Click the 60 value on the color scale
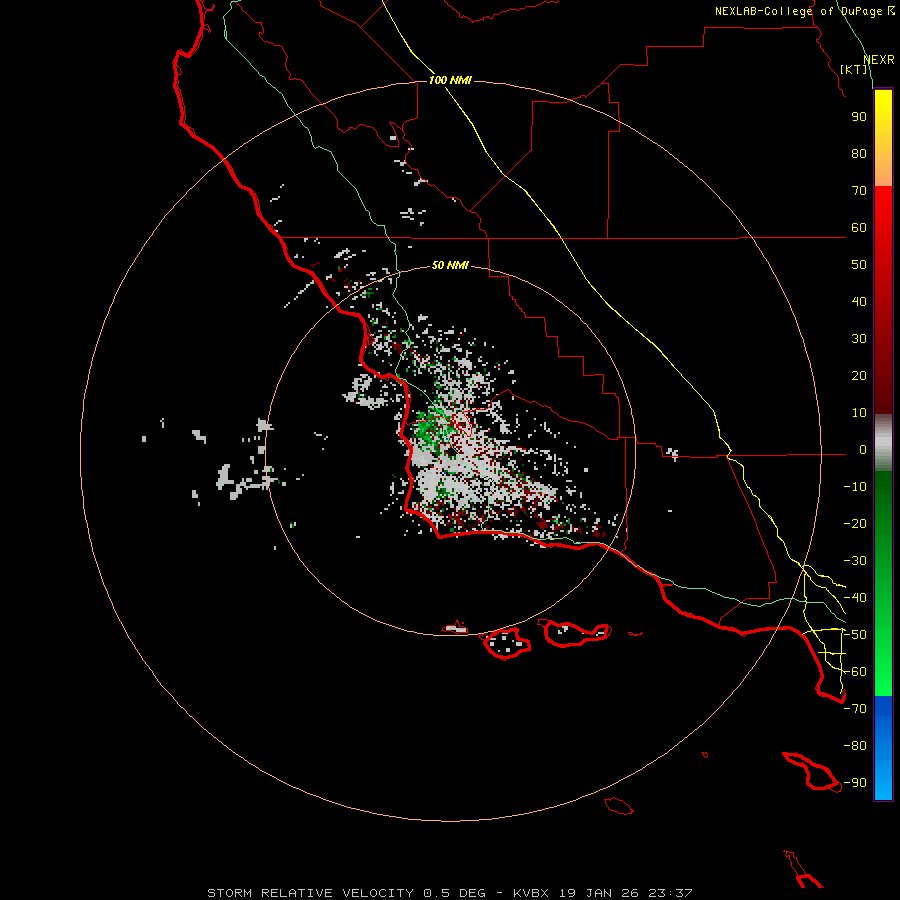 pos(859,227)
